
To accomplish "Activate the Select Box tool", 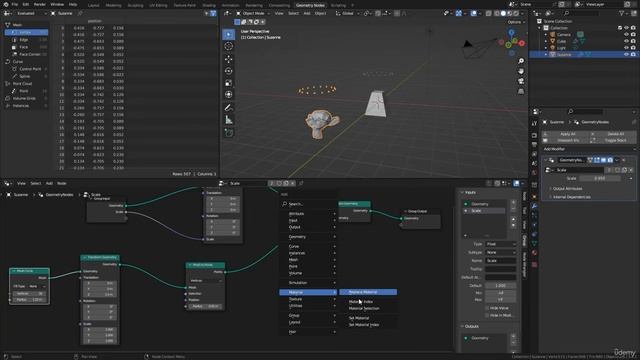I will [229, 34].
